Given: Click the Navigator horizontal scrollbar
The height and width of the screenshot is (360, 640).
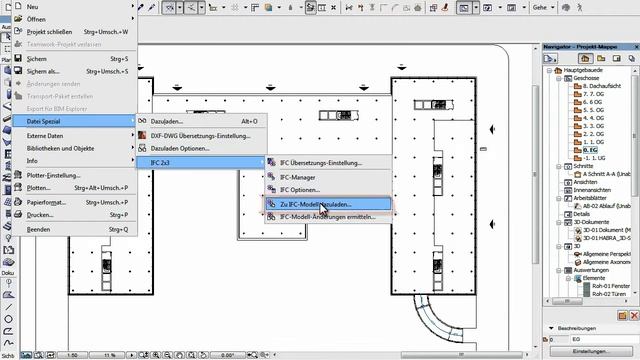Looking at the screenshot, I should pyautogui.click(x=587, y=301).
